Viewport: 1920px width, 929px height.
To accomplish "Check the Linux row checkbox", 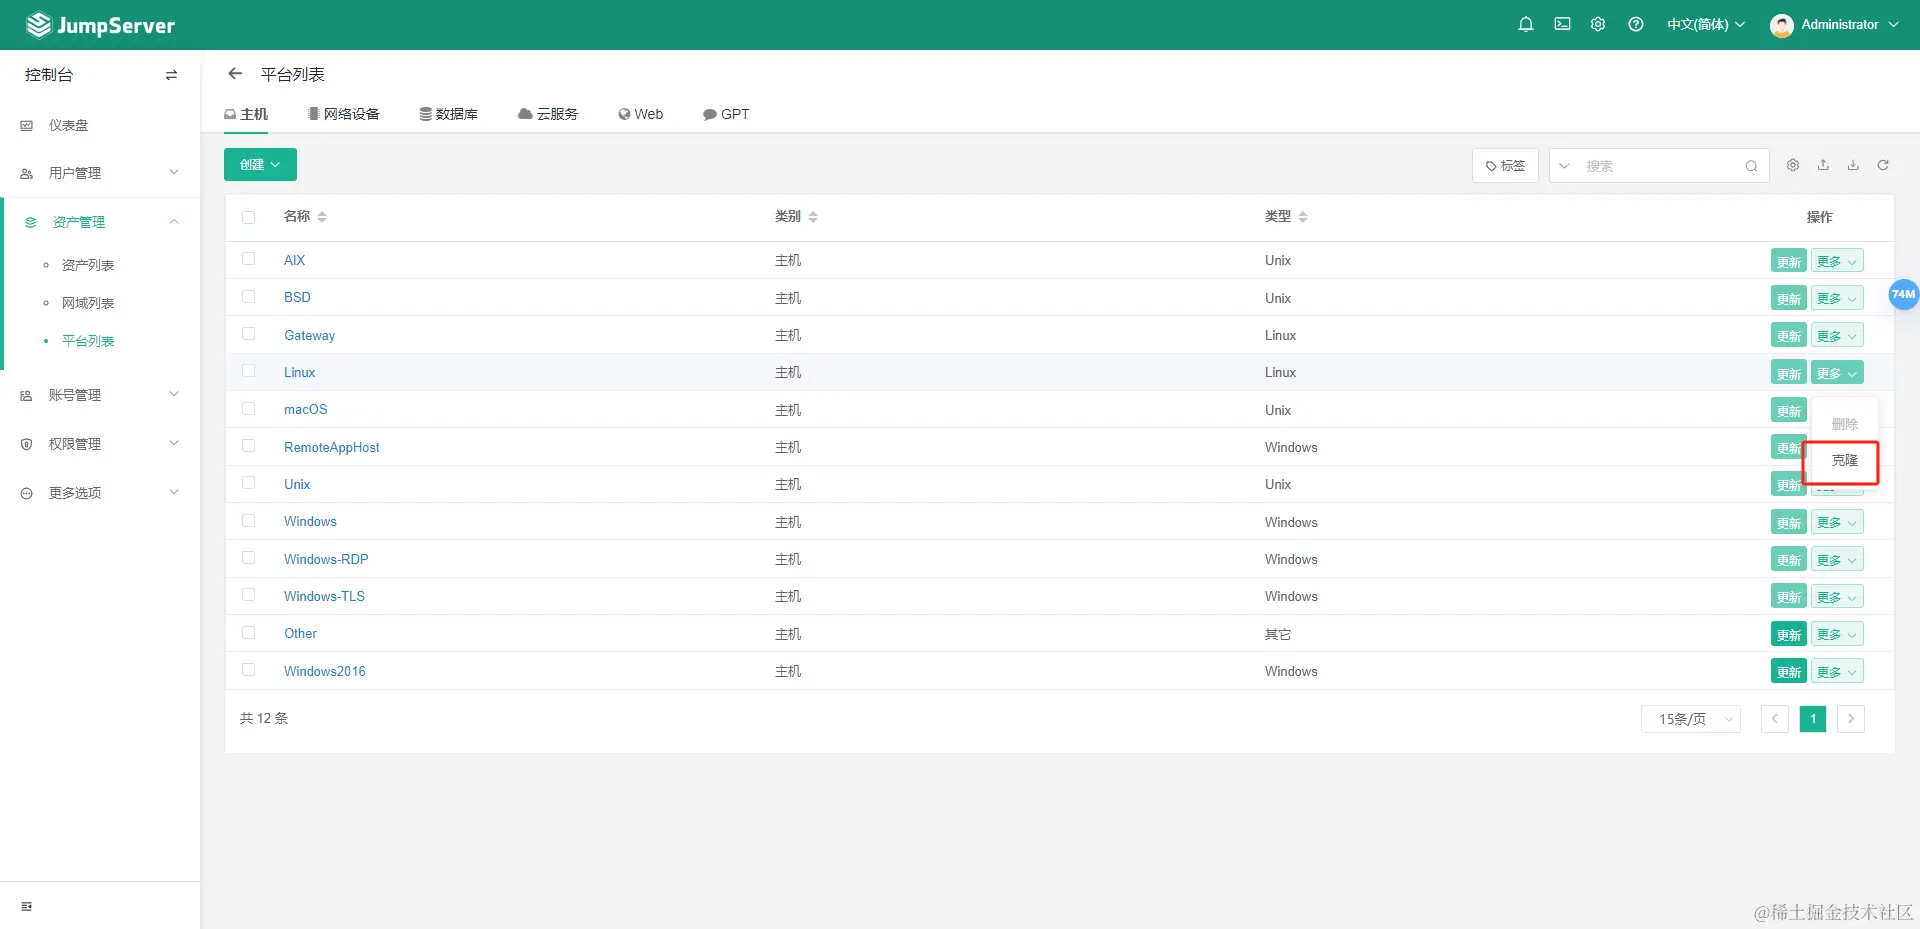I will click(x=249, y=371).
